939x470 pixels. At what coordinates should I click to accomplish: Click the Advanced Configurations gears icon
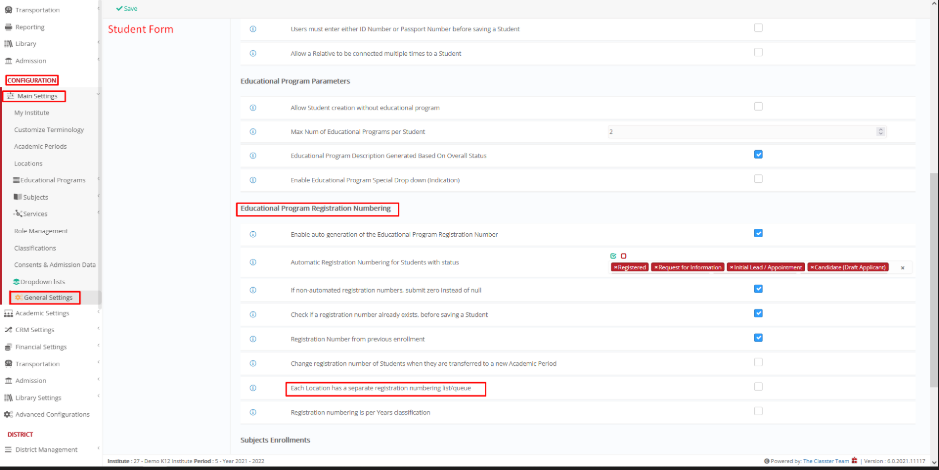pos(8,414)
